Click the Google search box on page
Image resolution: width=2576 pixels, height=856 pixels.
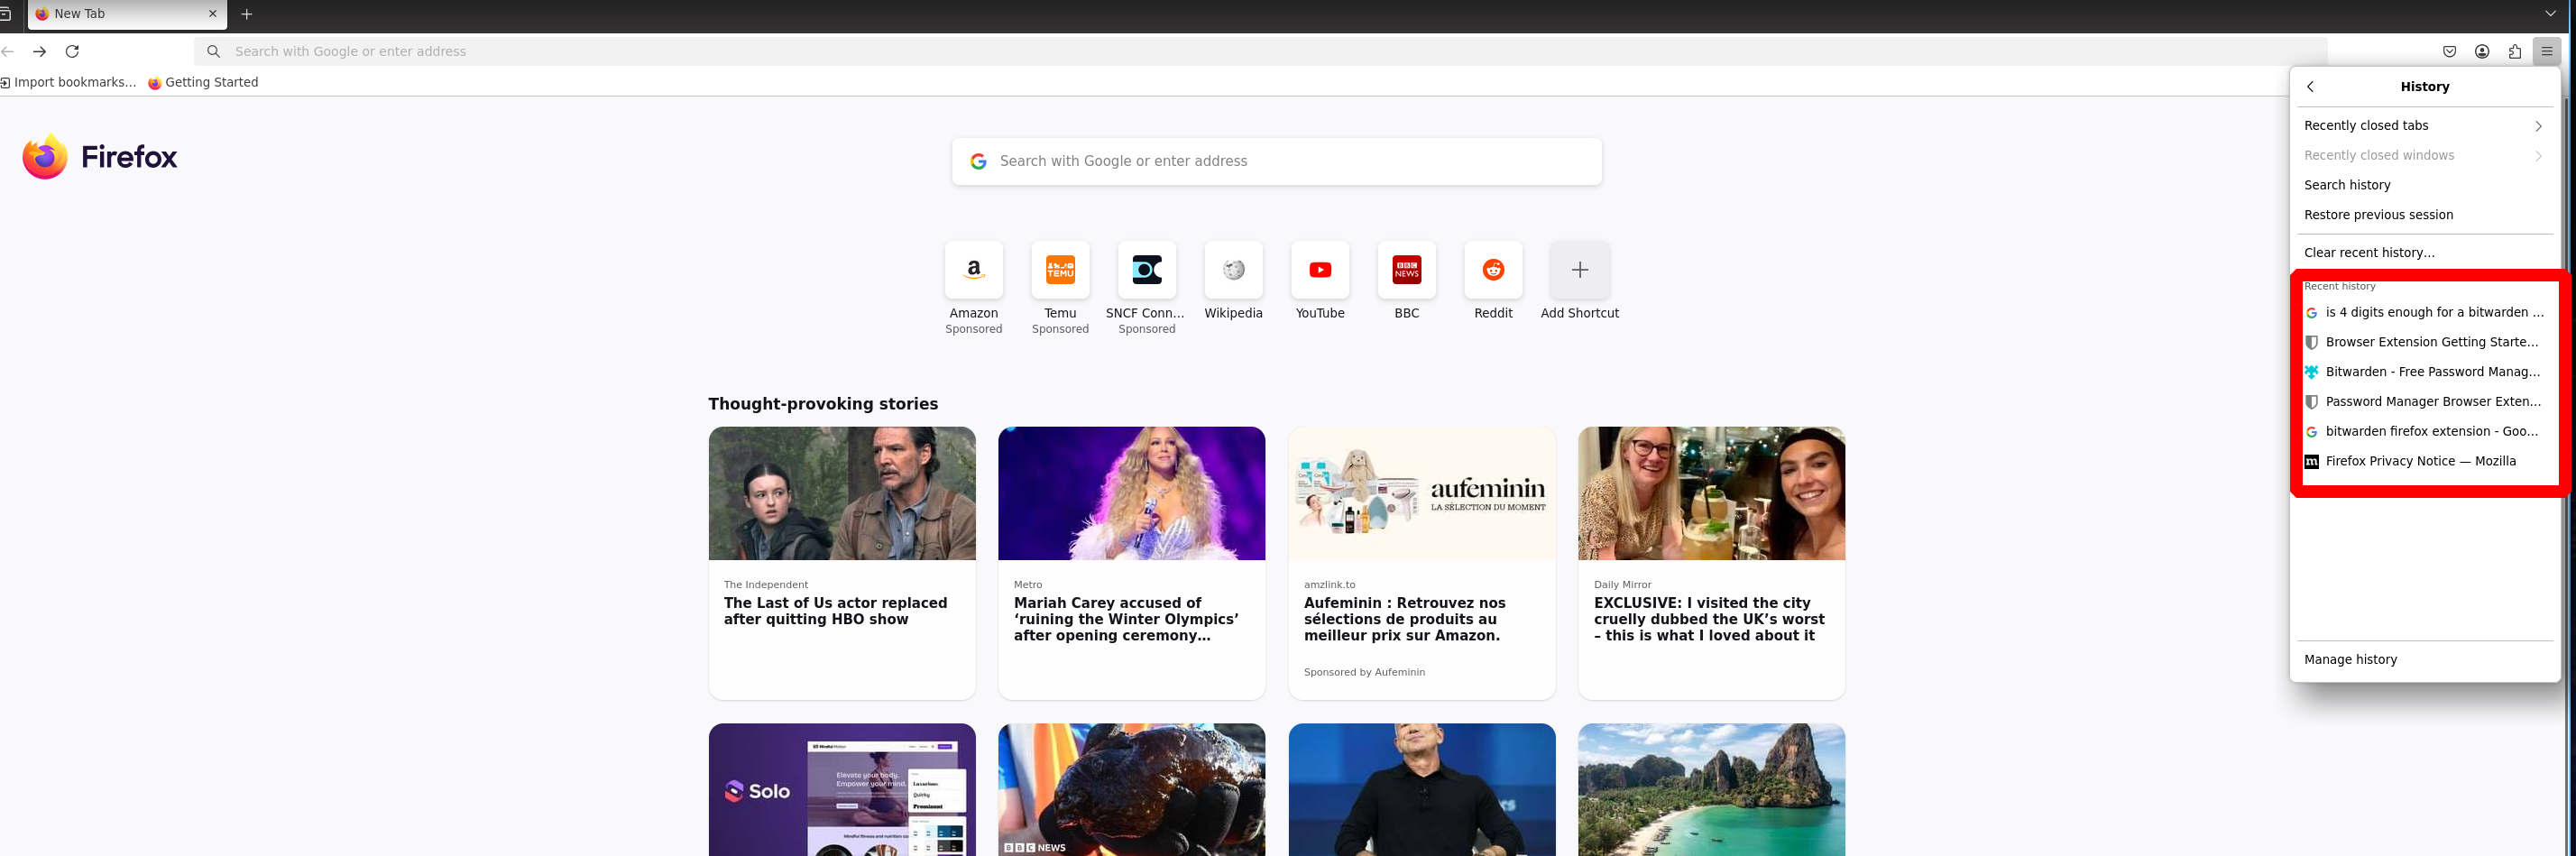pos(1276,161)
